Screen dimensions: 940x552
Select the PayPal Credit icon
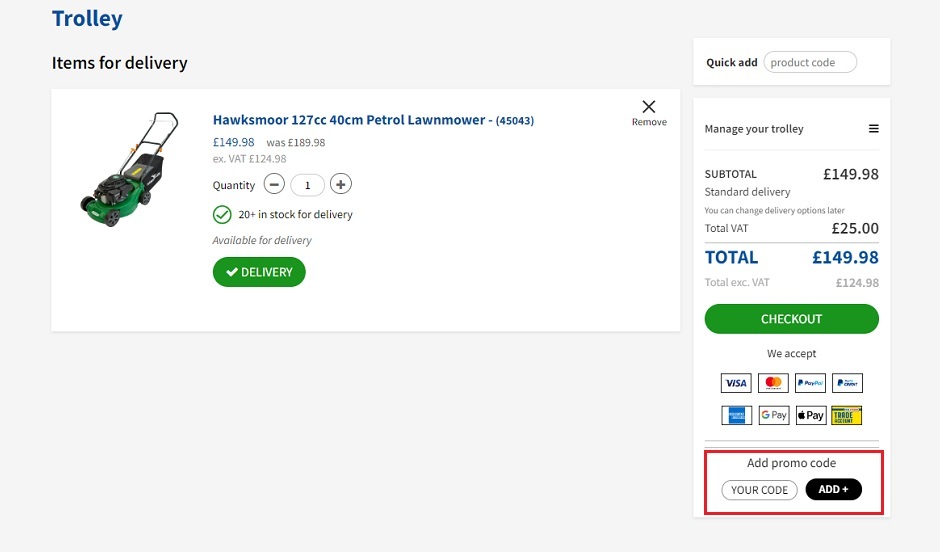tap(847, 383)
